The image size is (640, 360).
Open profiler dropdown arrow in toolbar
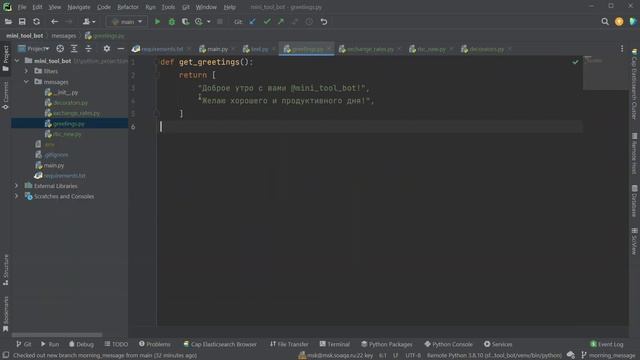coord(209,22)
